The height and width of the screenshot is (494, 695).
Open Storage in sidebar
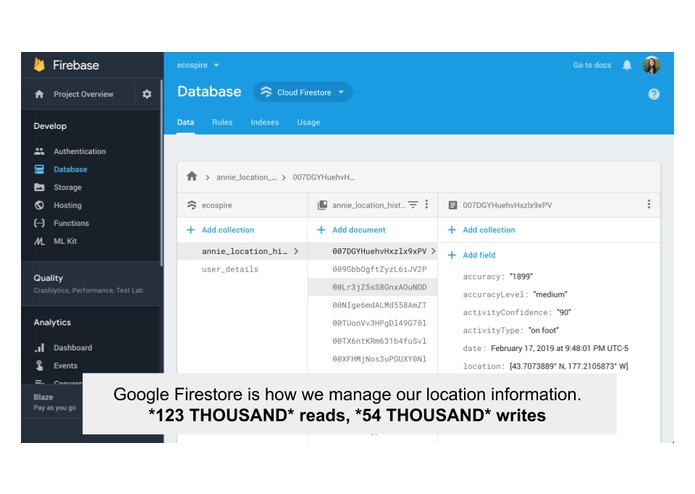point(67,187)
